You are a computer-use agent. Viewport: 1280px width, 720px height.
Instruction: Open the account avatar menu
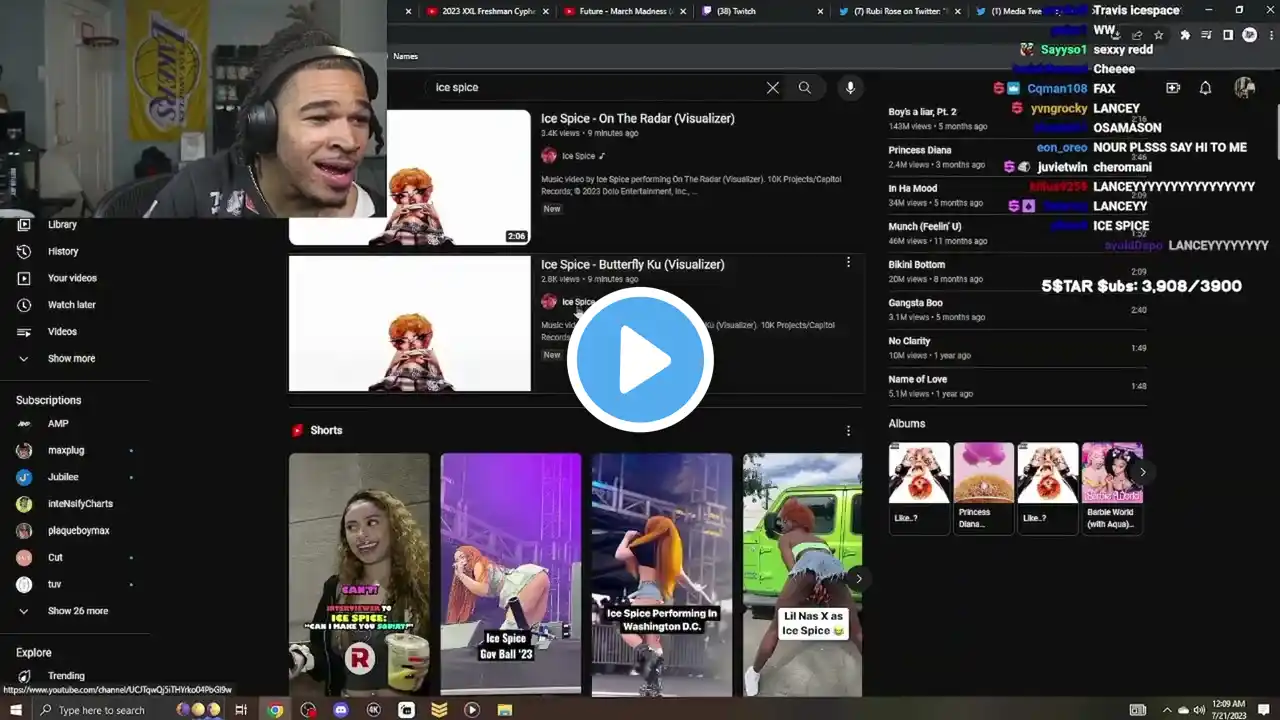pyautogui.click(x=1245, y=88)
